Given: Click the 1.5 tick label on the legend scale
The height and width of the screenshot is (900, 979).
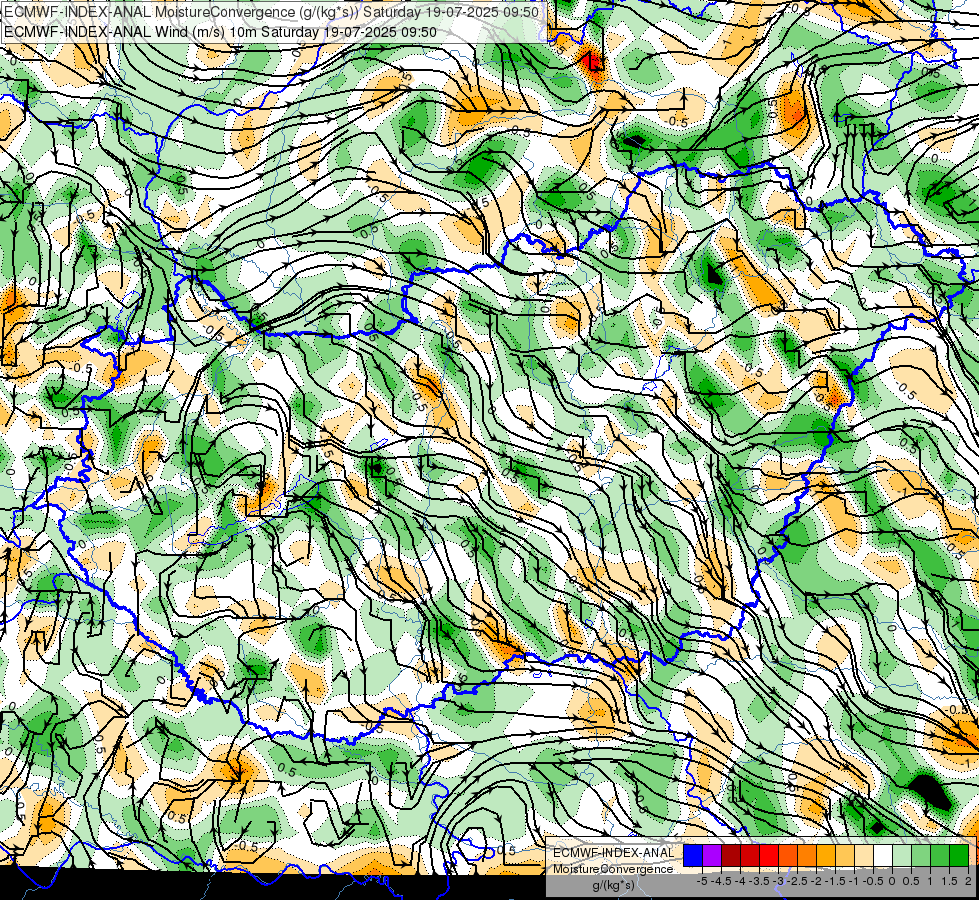Looking at the screenshot, I should [x=949, y=881].
